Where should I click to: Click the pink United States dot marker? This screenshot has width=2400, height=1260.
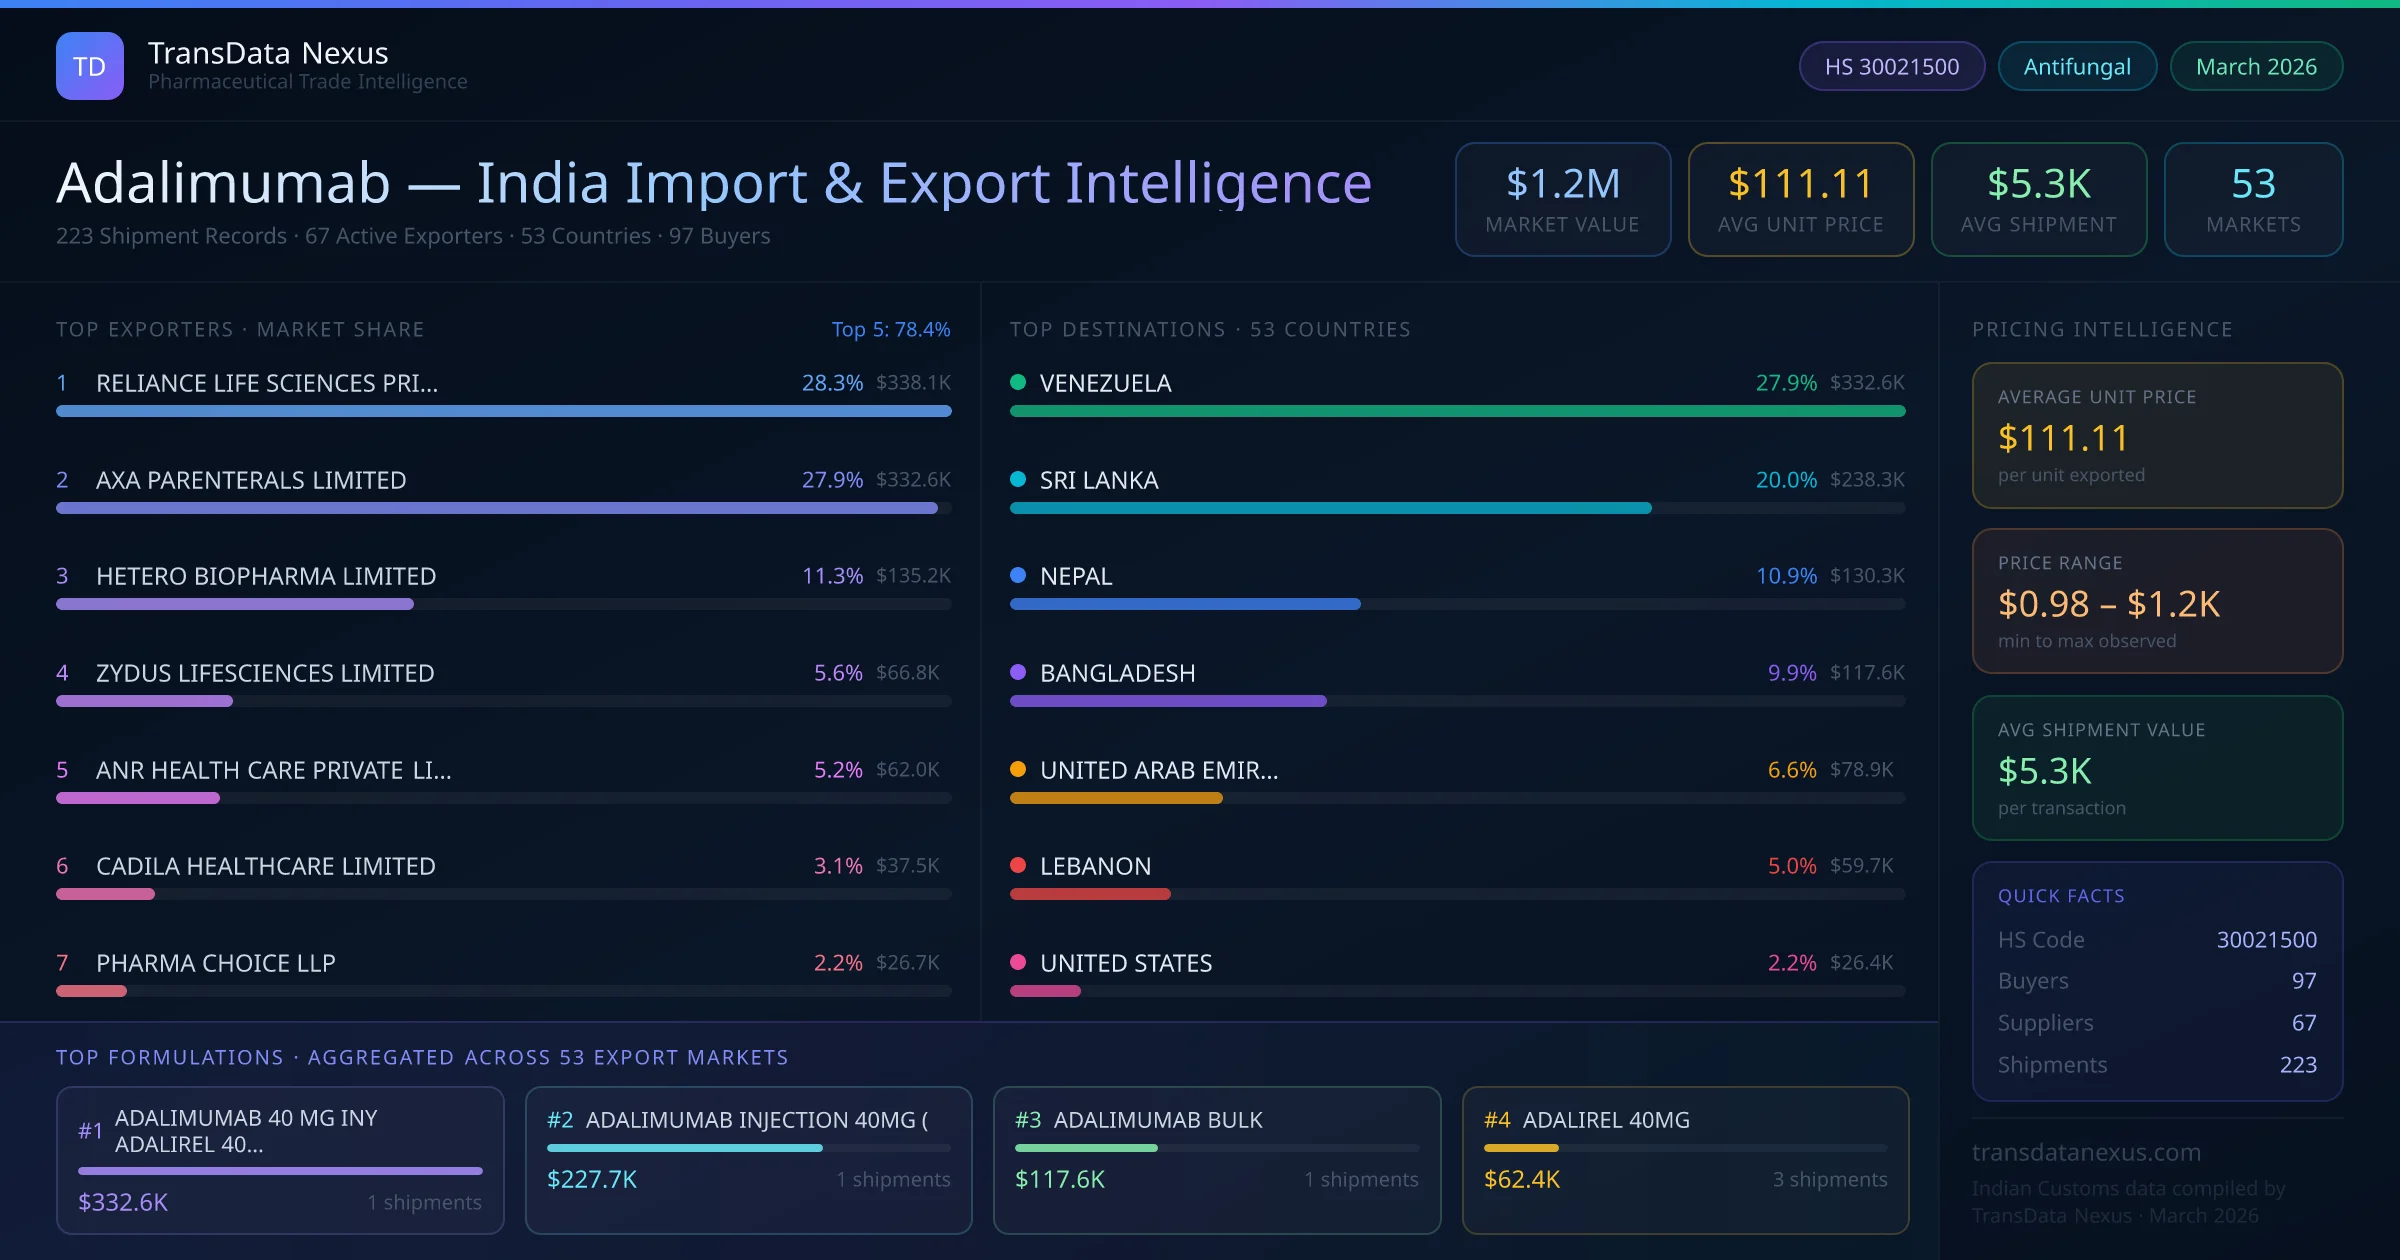[1018, 962]
